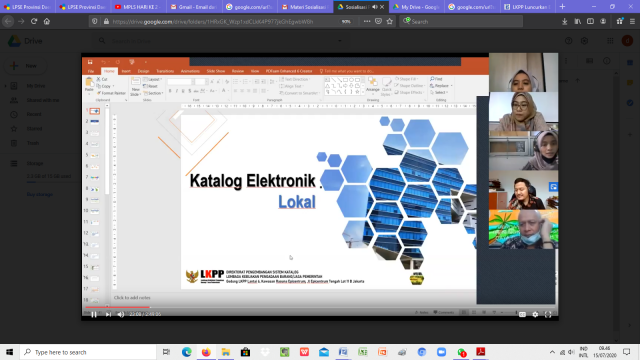Open Microsoft Edge from taskbar
640x360 pixels.
coord(187,352)
